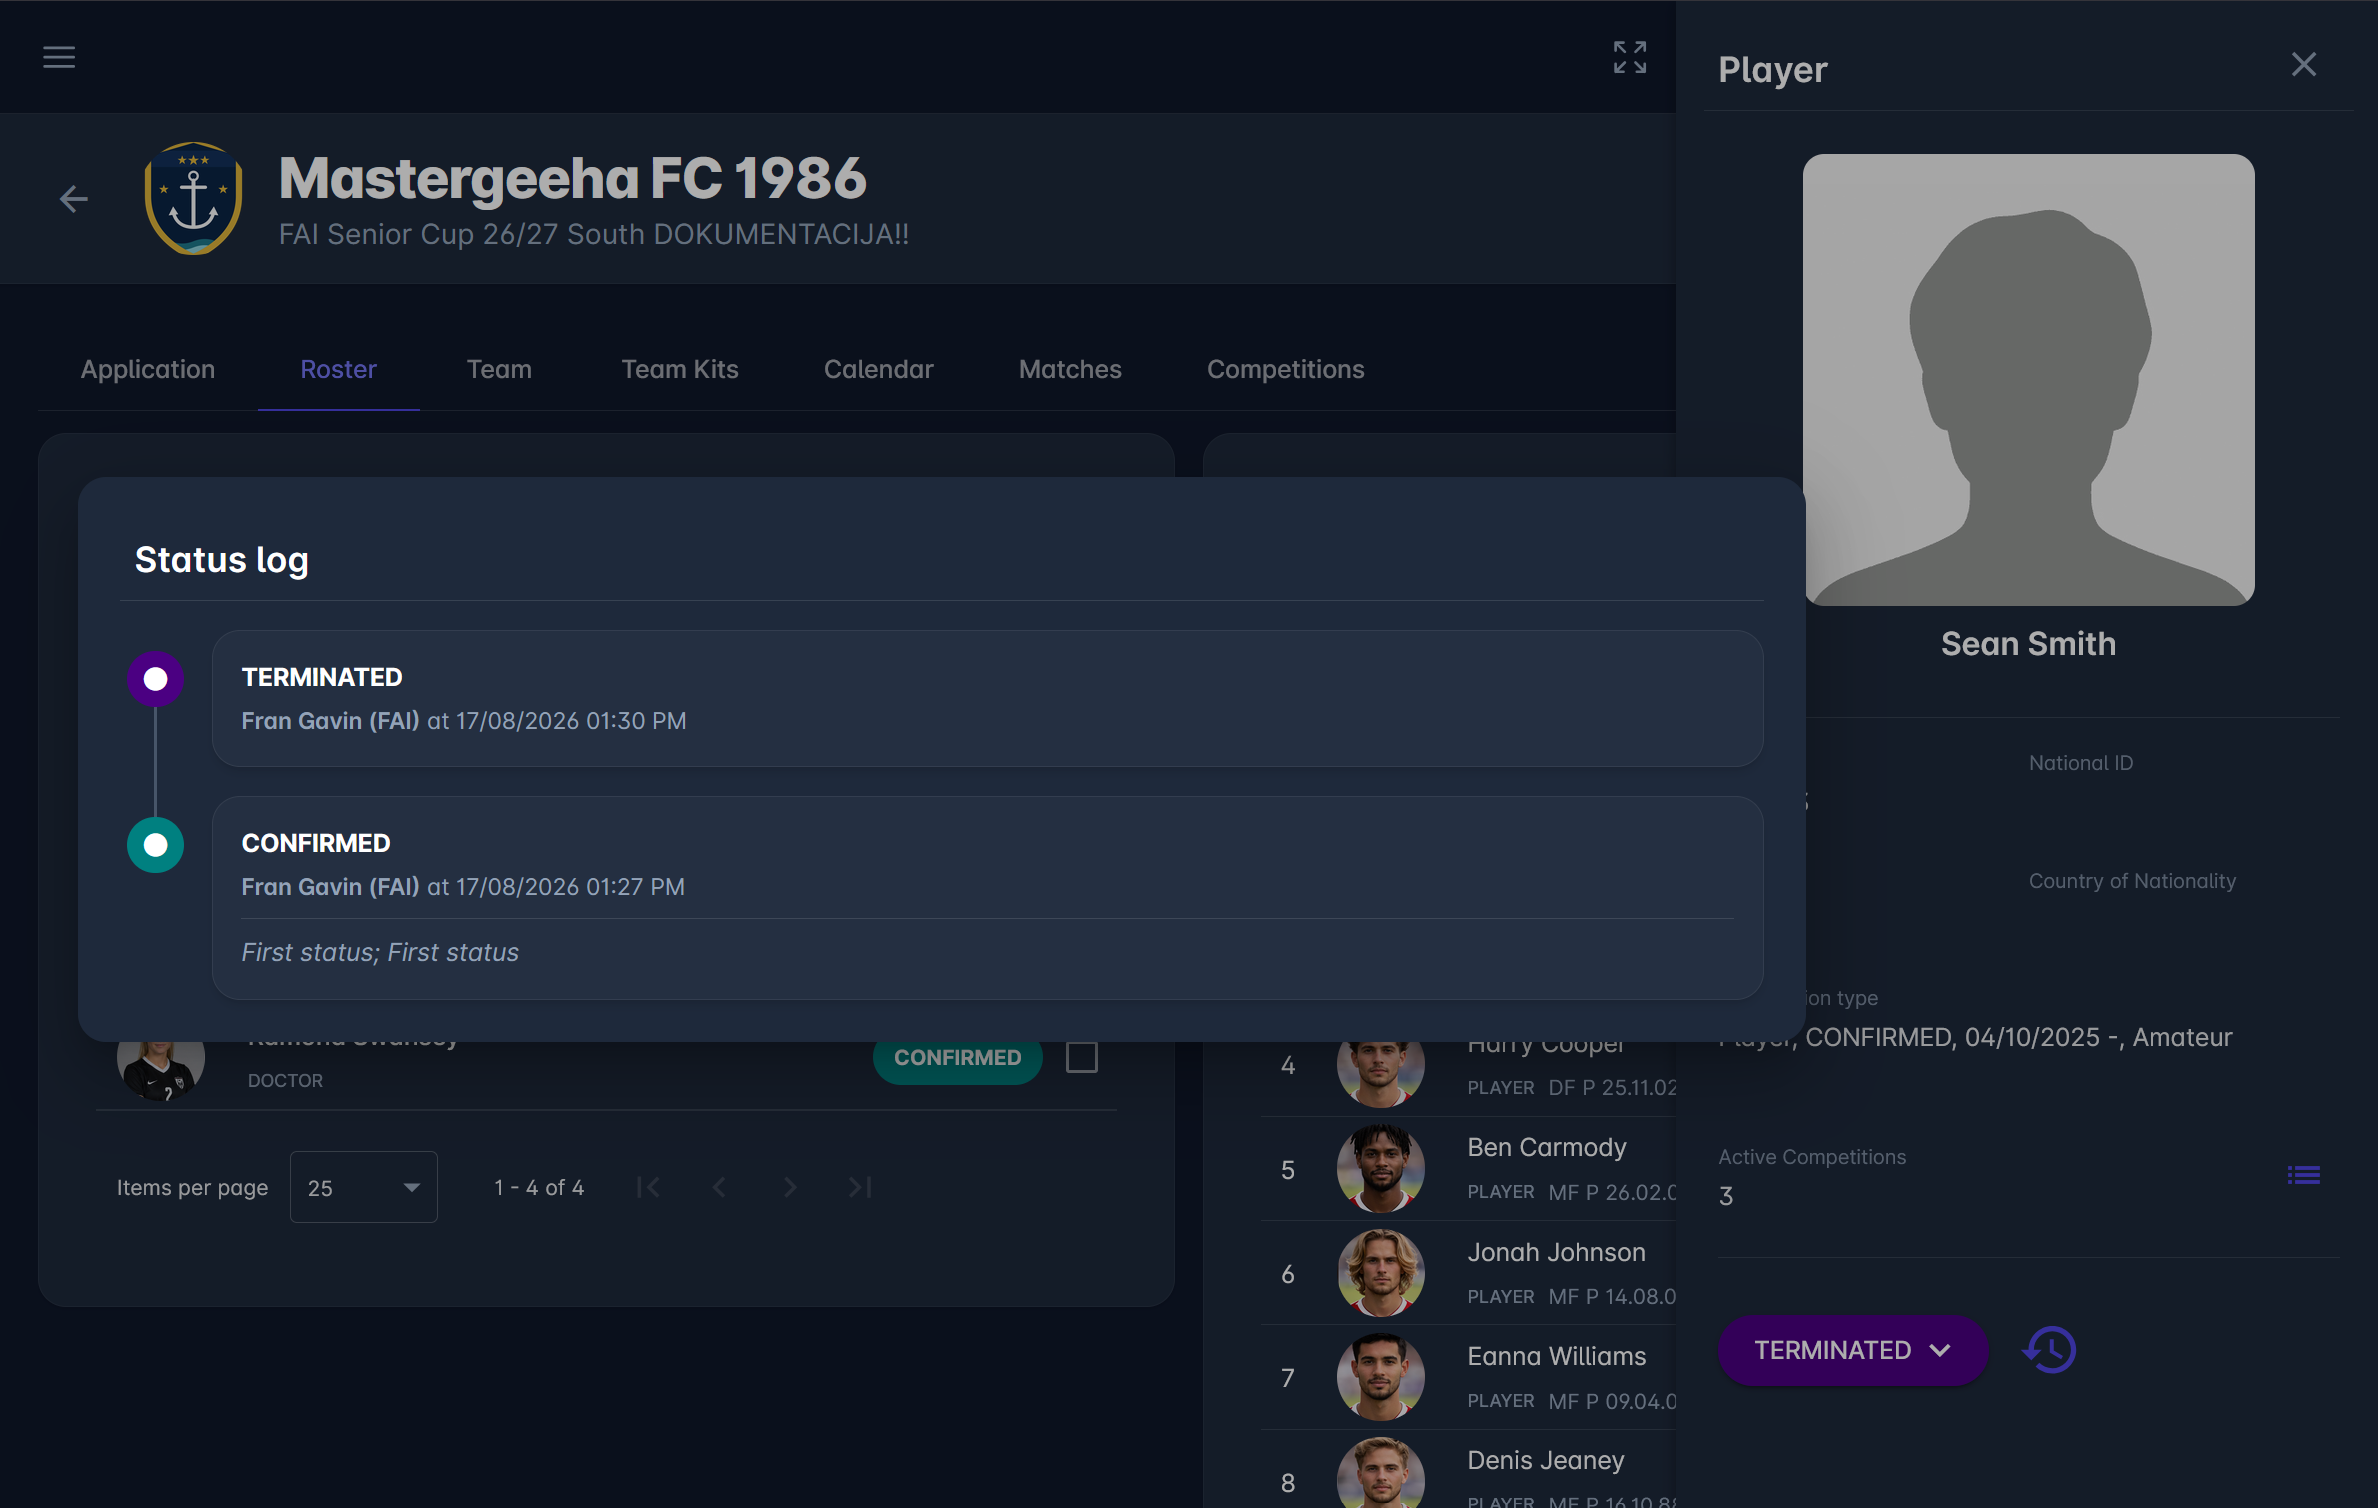
Task: Select the CONFIRMED status log marker
Action: (x=155, y=845)
